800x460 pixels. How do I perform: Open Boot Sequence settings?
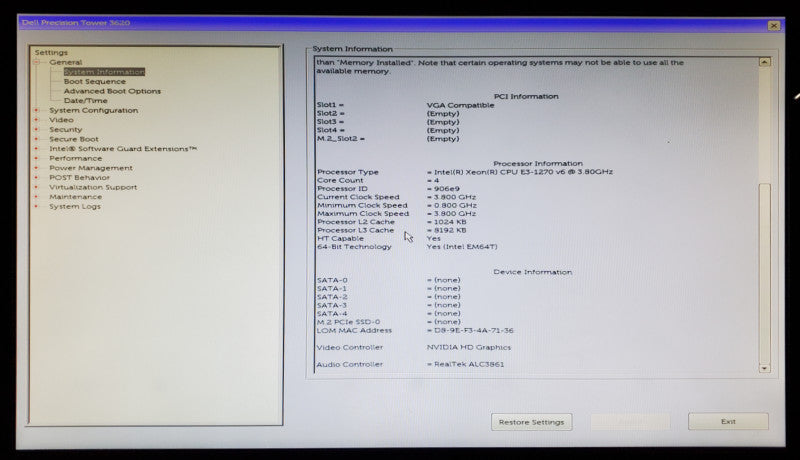click(x=95, y=82)
